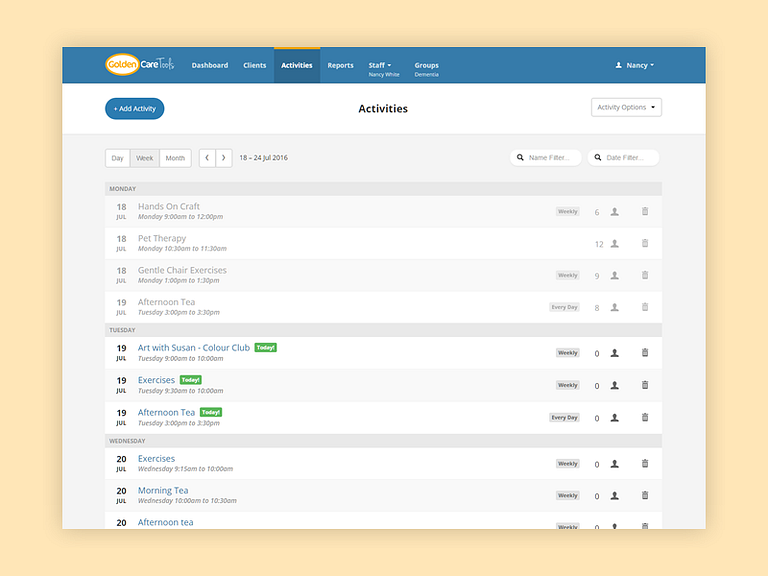
Task: Open the Activity Options dropdown
Action: point(626,107)
